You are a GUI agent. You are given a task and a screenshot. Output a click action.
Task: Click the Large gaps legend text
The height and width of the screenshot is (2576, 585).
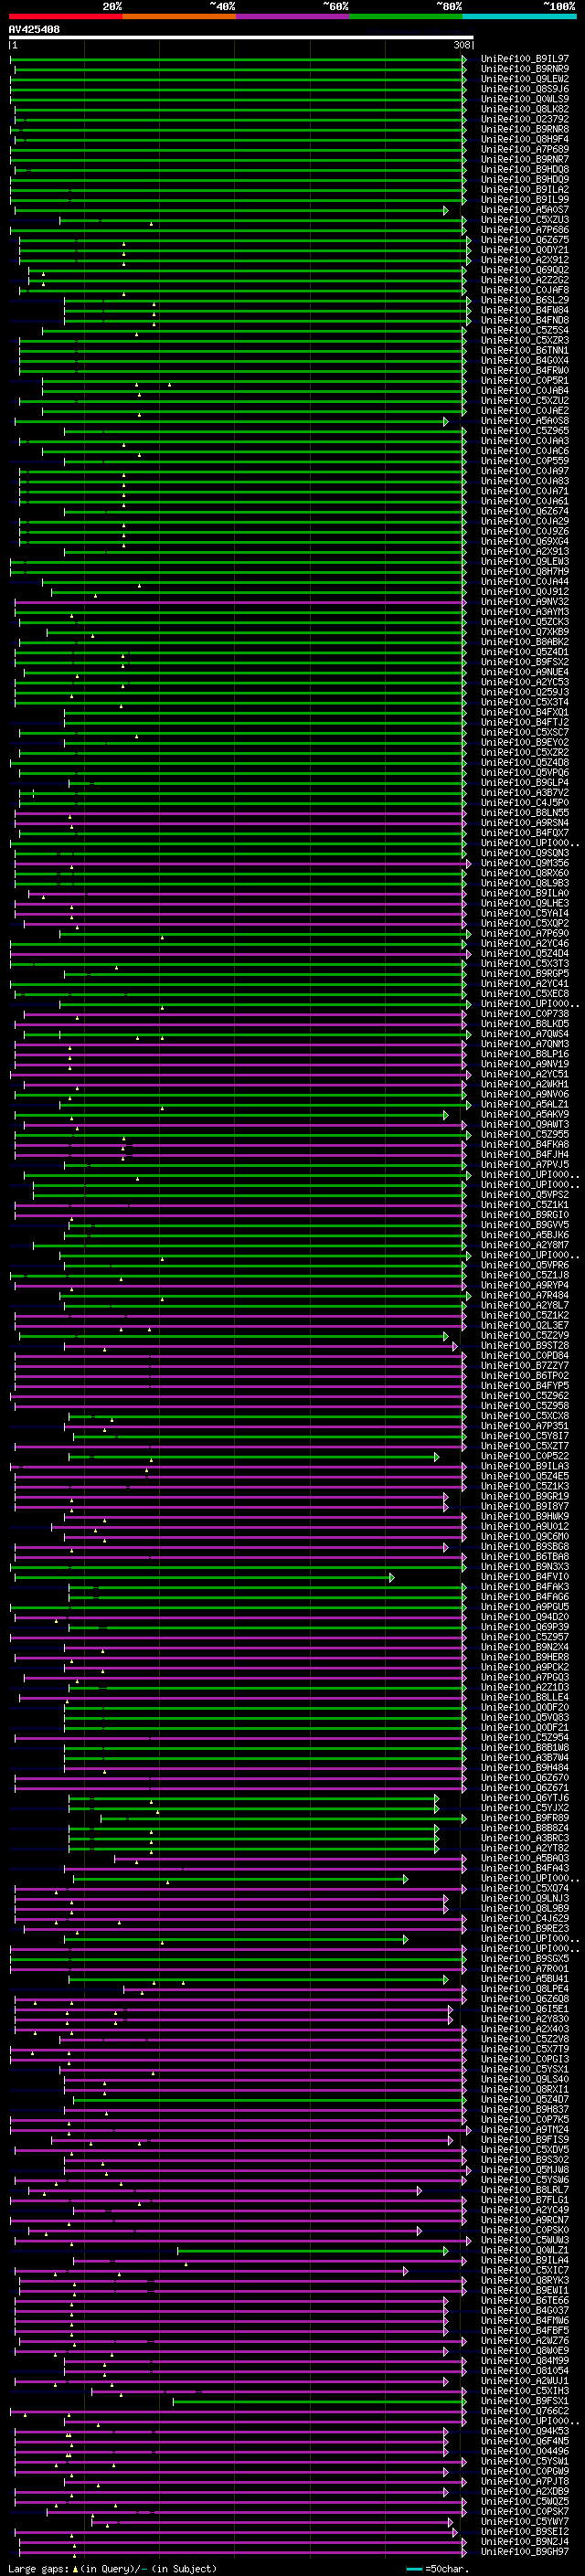coord(41,2569)
